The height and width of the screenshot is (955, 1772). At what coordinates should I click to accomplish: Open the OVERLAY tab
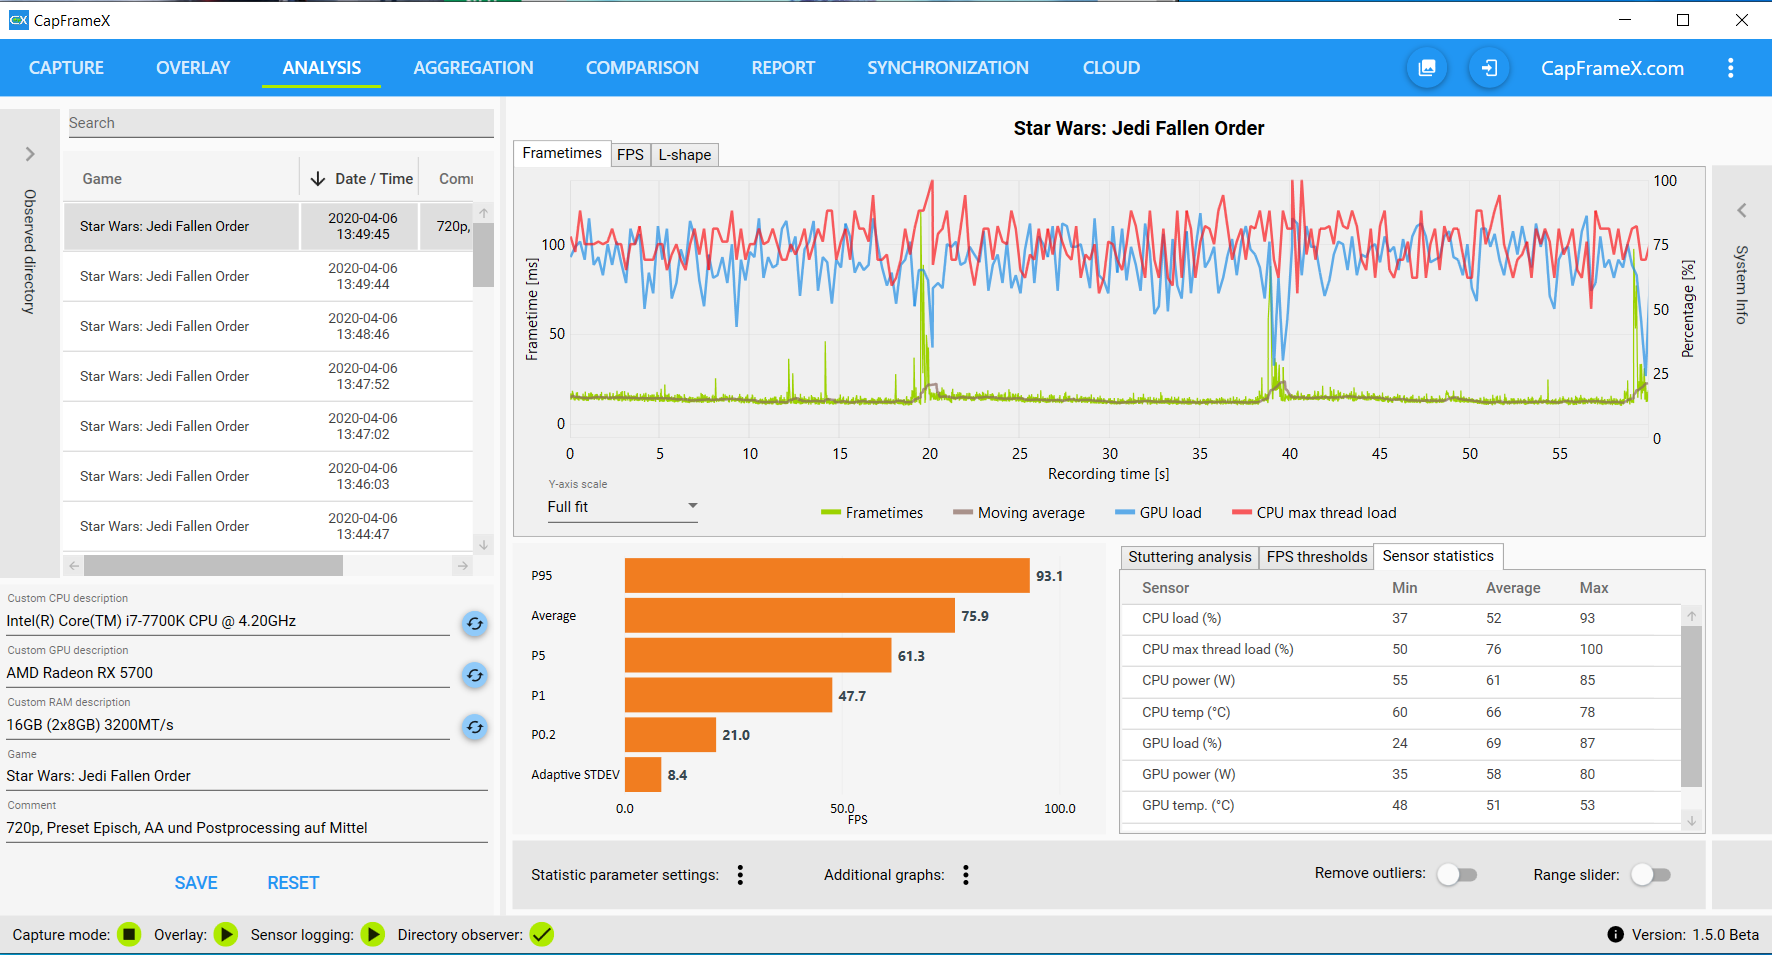point(193,68)
